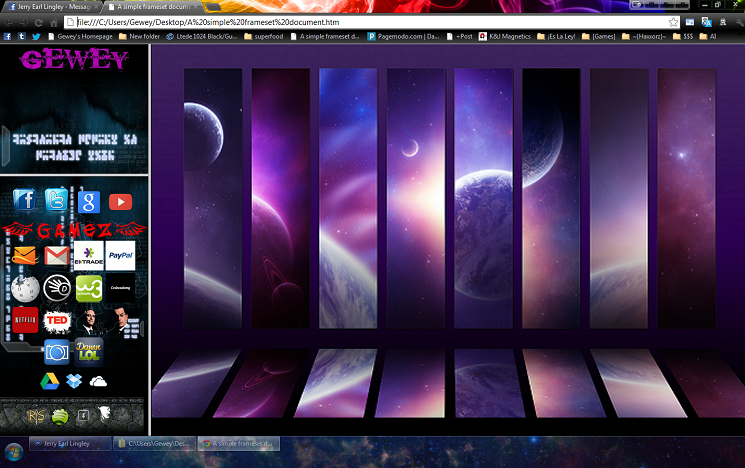Viewport: 745px width, 468px height.
Task: Open the K&J Magnetics bookmark
Action: click(505, 36)
